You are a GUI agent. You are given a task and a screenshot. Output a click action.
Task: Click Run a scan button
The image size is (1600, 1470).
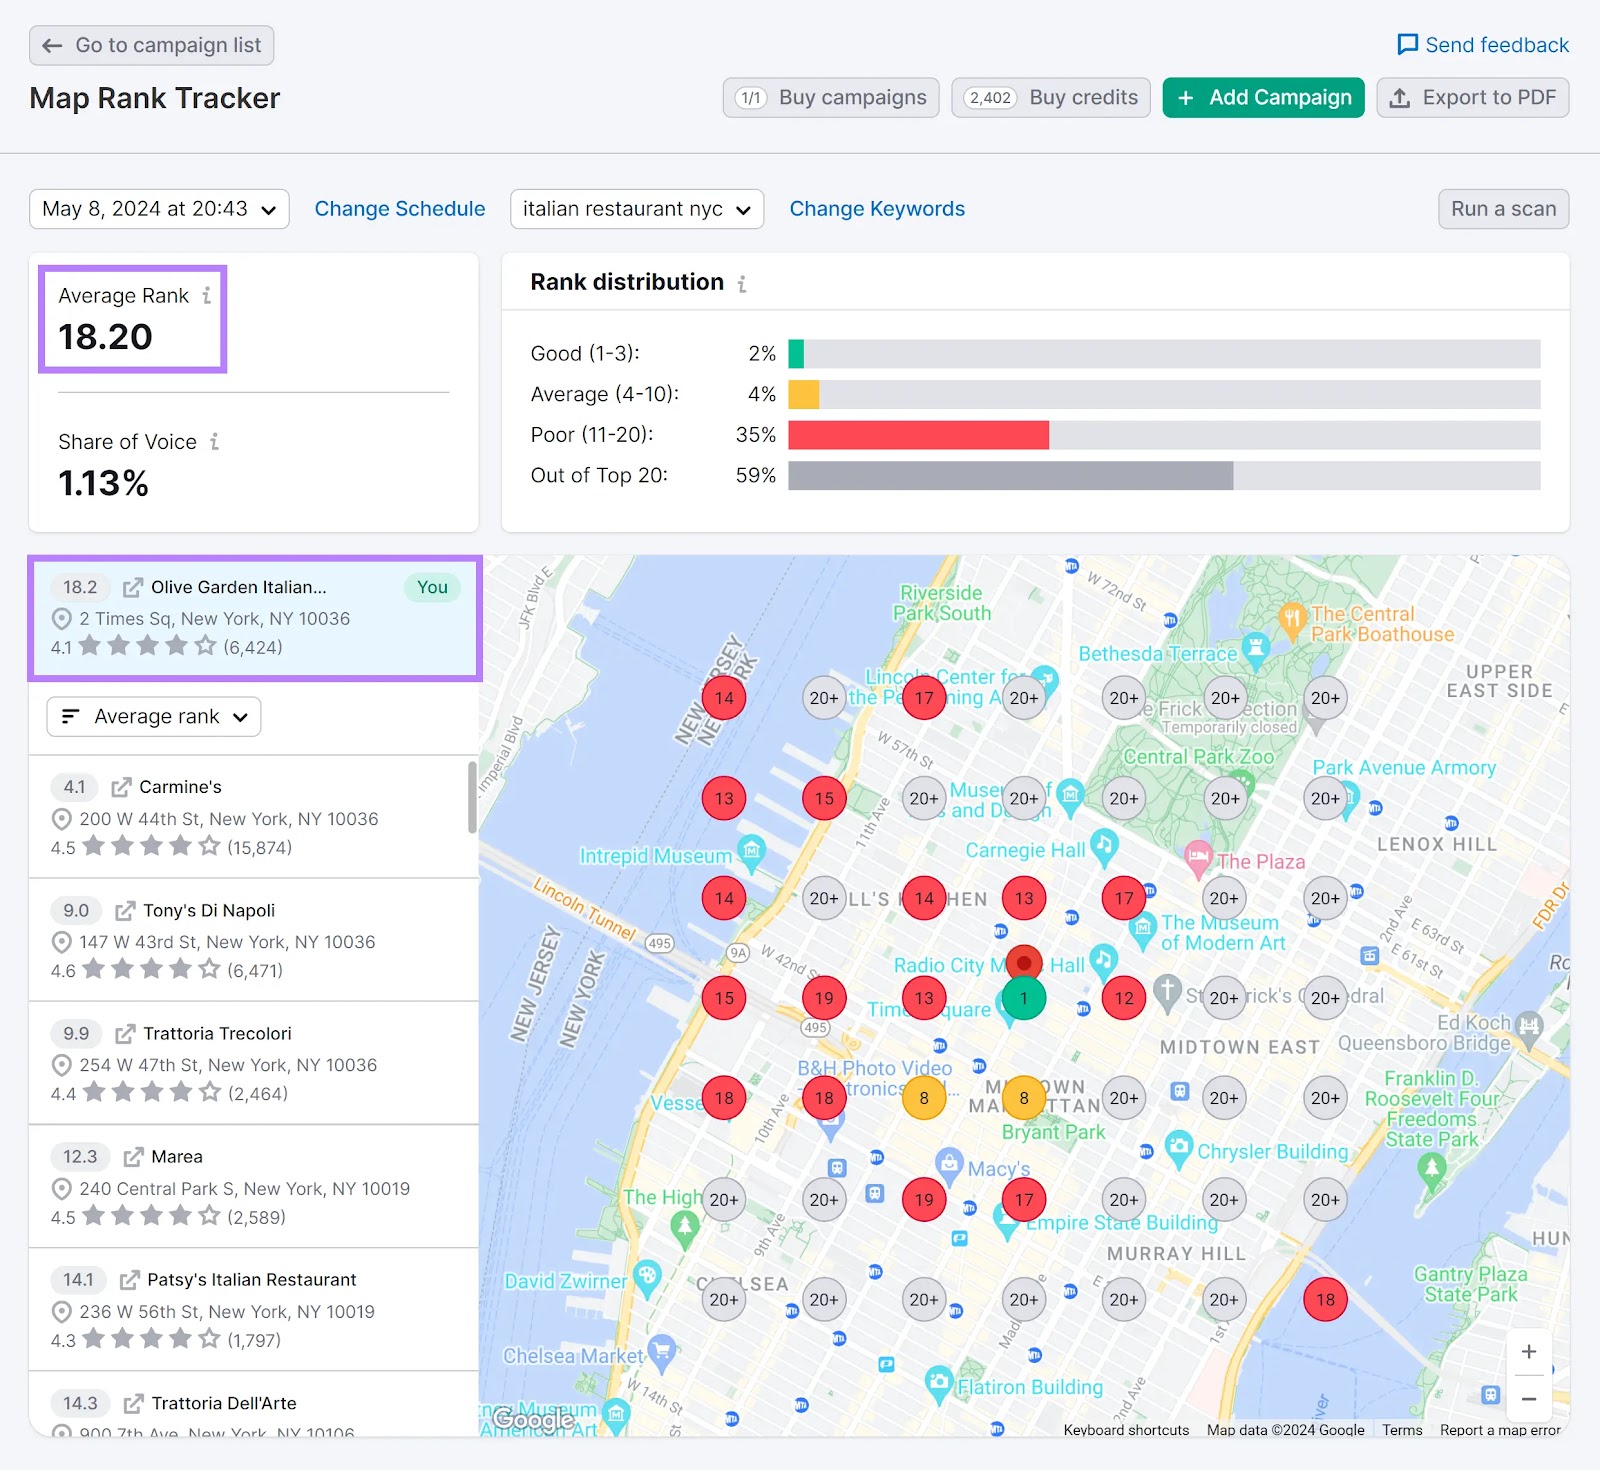1504,209
